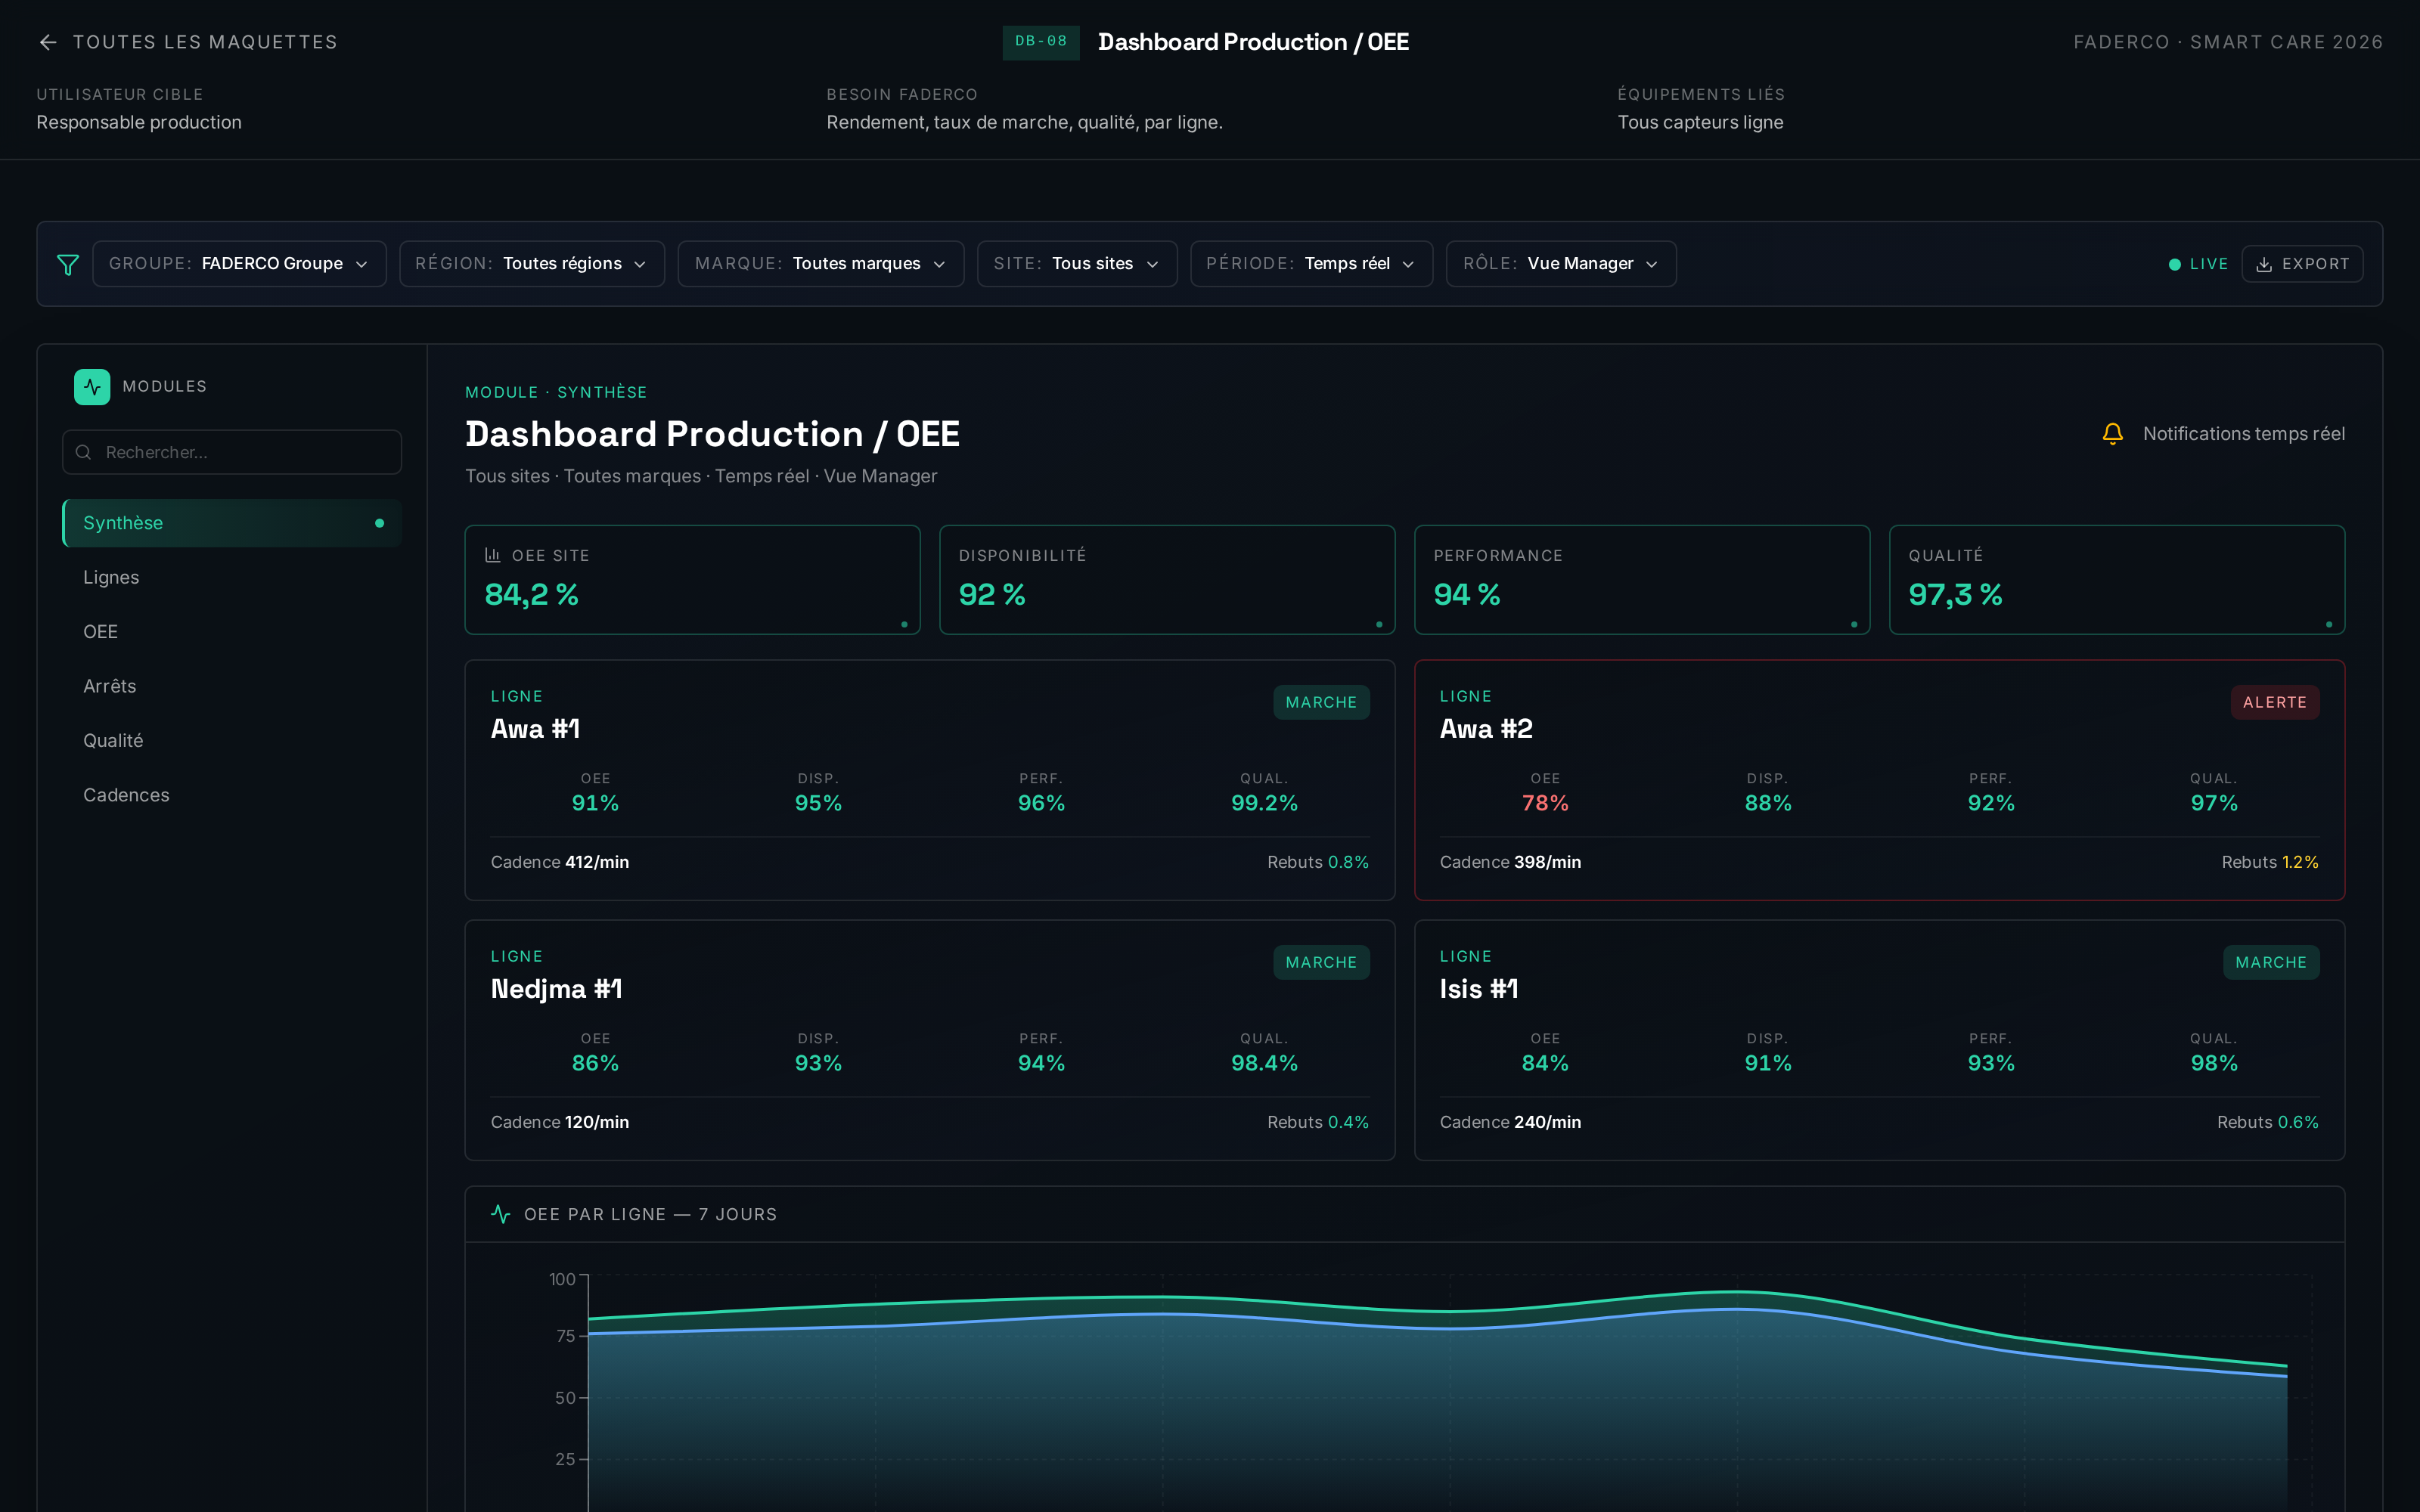2420x1512 pixels.
Task: Focus the Rechercher search field
Action: tap(232, 452)
